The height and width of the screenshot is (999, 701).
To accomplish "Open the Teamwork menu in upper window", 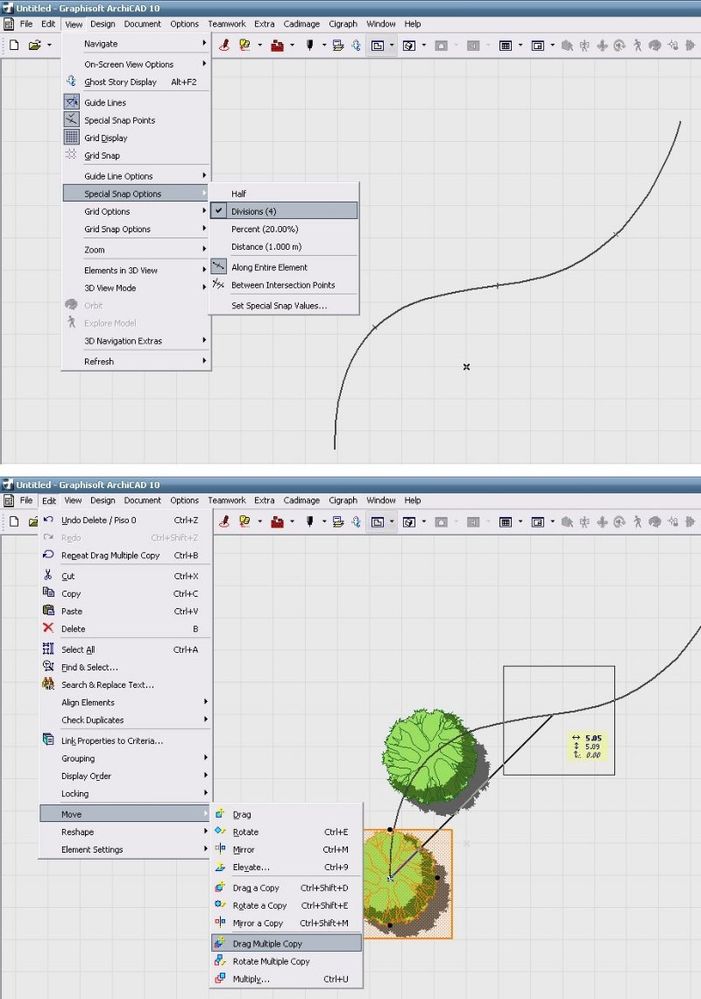I will (227, 24).
